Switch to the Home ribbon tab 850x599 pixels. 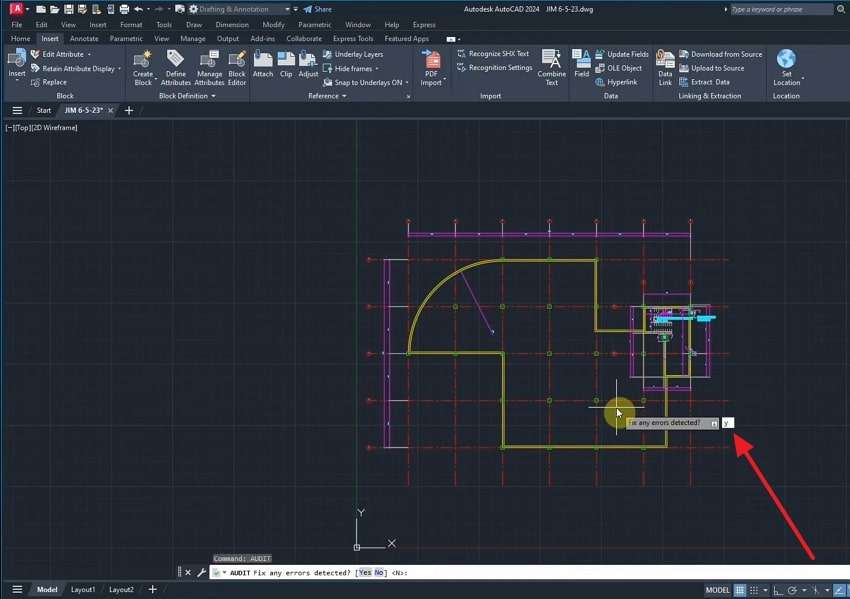[21, 39]
